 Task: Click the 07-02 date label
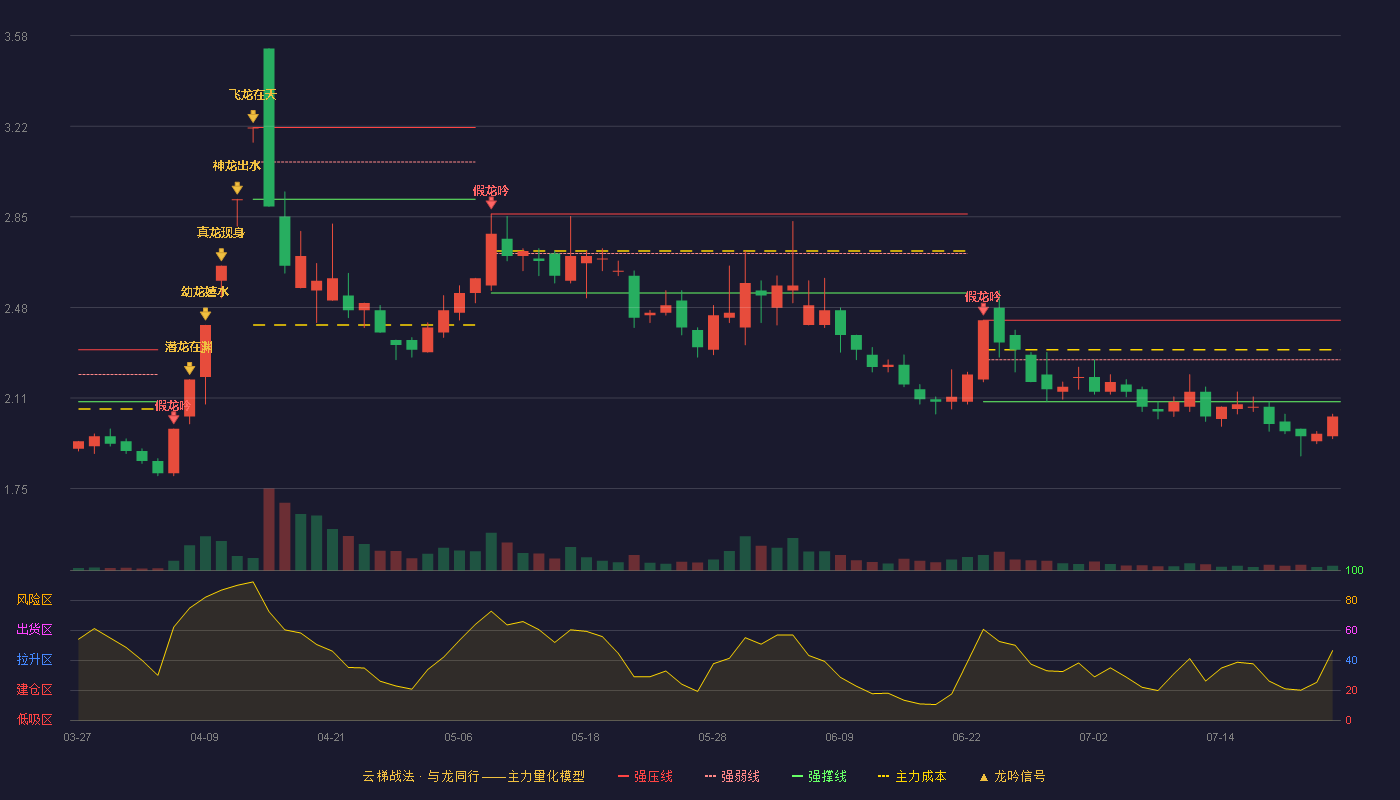(x=1093, y=737)
